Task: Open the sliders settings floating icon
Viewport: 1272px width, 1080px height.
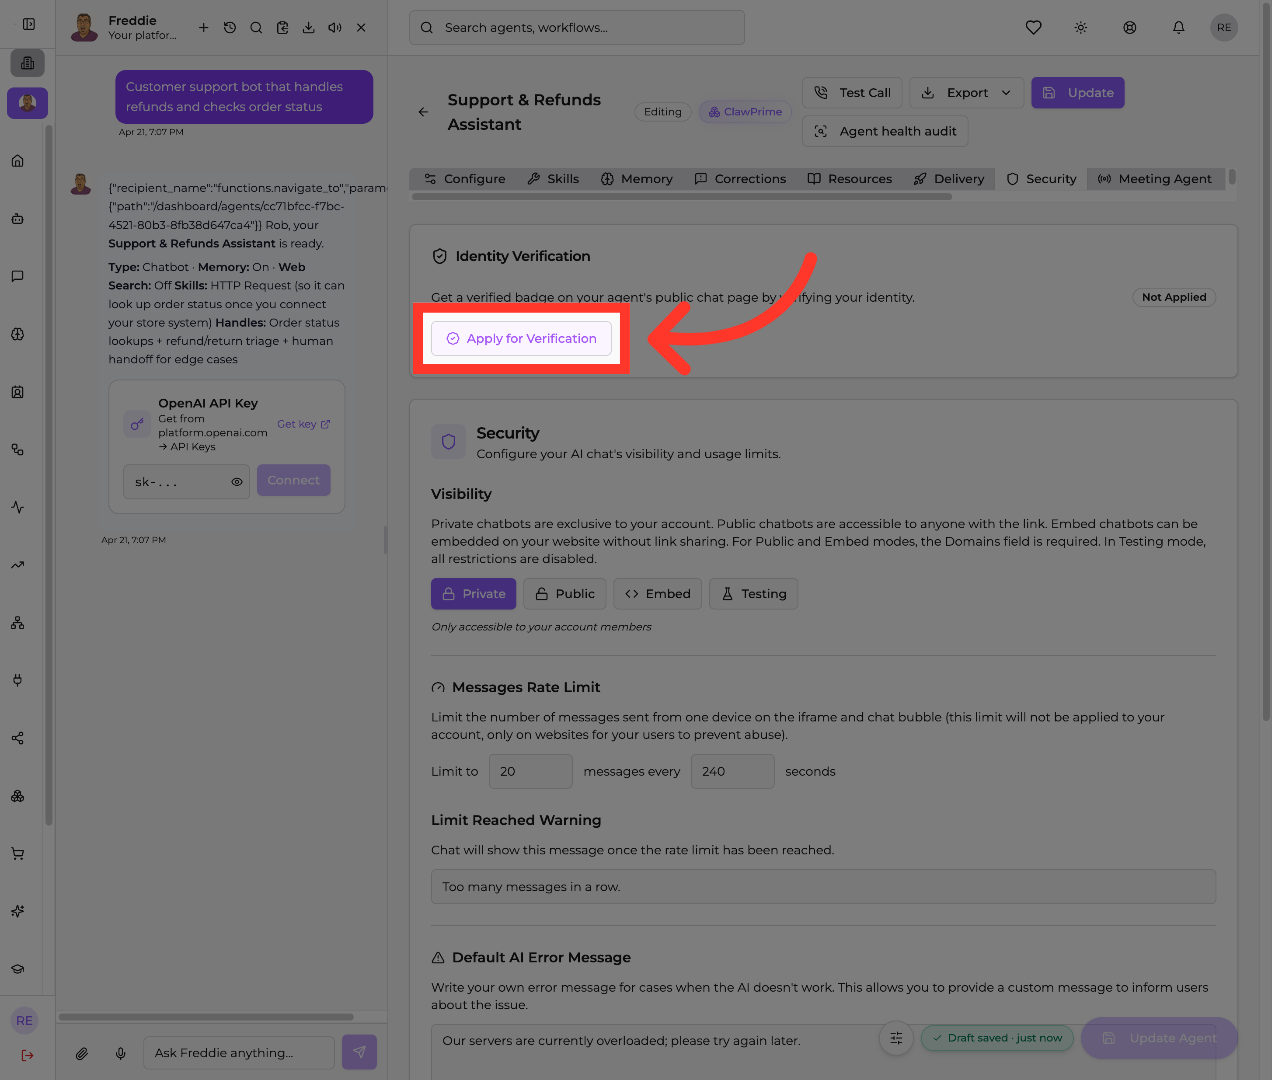Action: 896,1038
